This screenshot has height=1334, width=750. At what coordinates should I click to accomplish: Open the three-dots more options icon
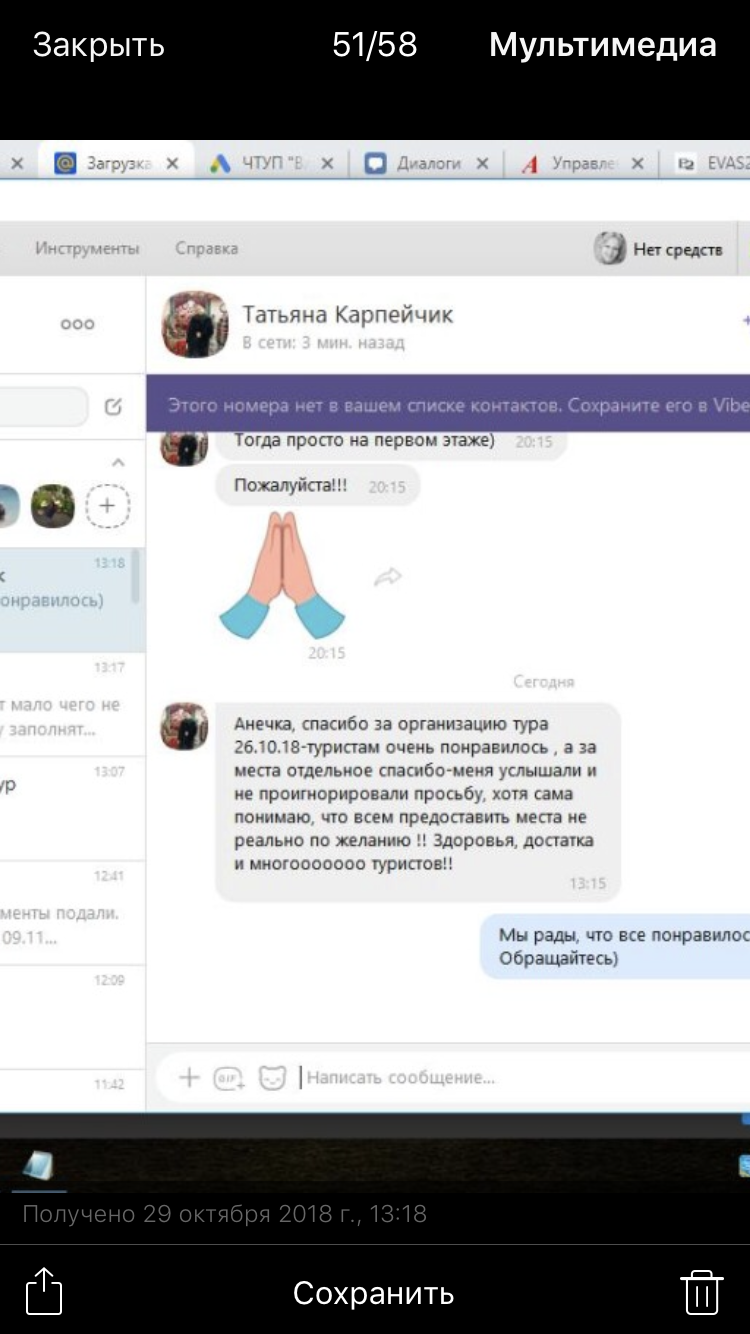tap(77, 324)
